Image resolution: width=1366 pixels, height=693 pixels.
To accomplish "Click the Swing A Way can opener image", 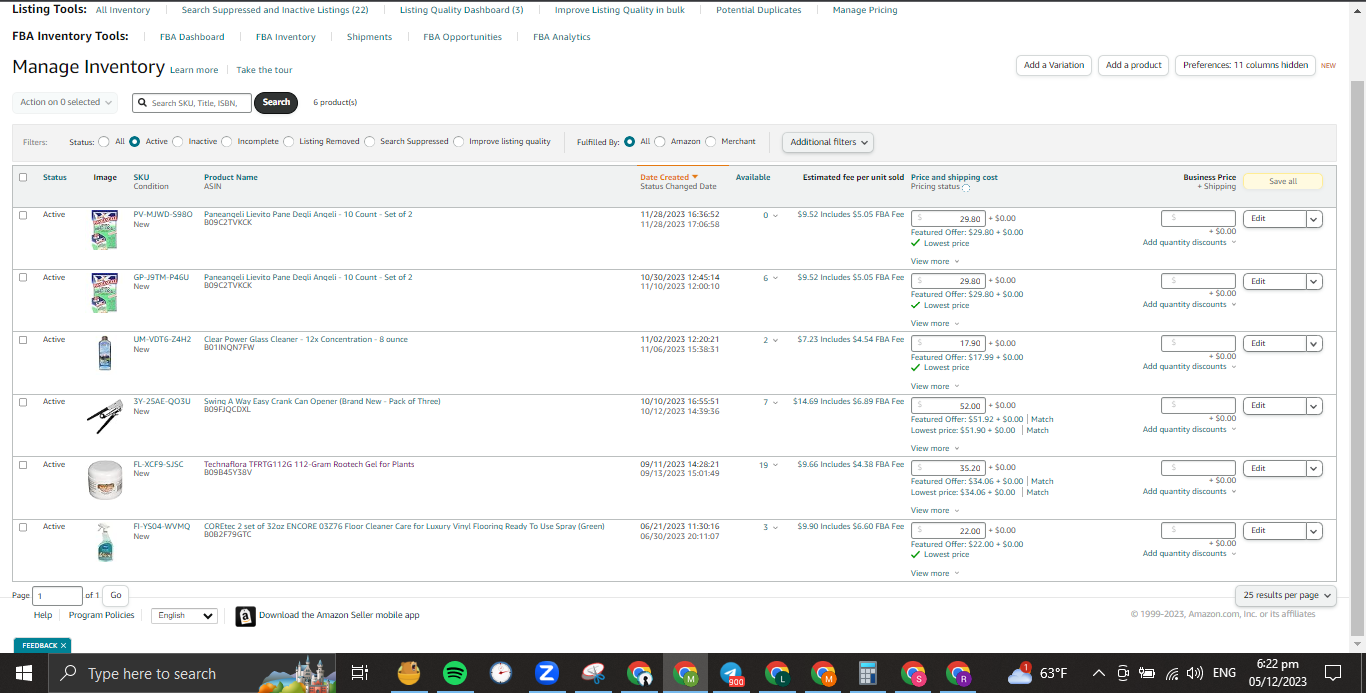I will 105,415.
